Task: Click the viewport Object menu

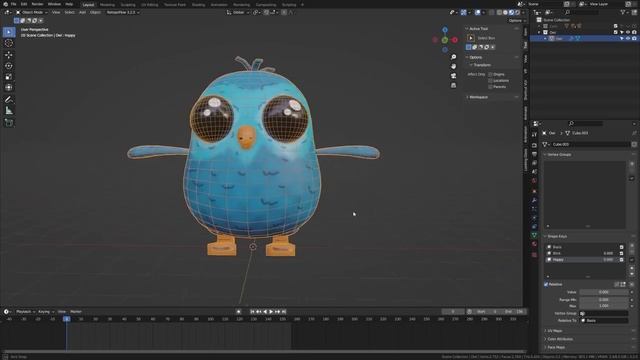Action: click(95, 12)
